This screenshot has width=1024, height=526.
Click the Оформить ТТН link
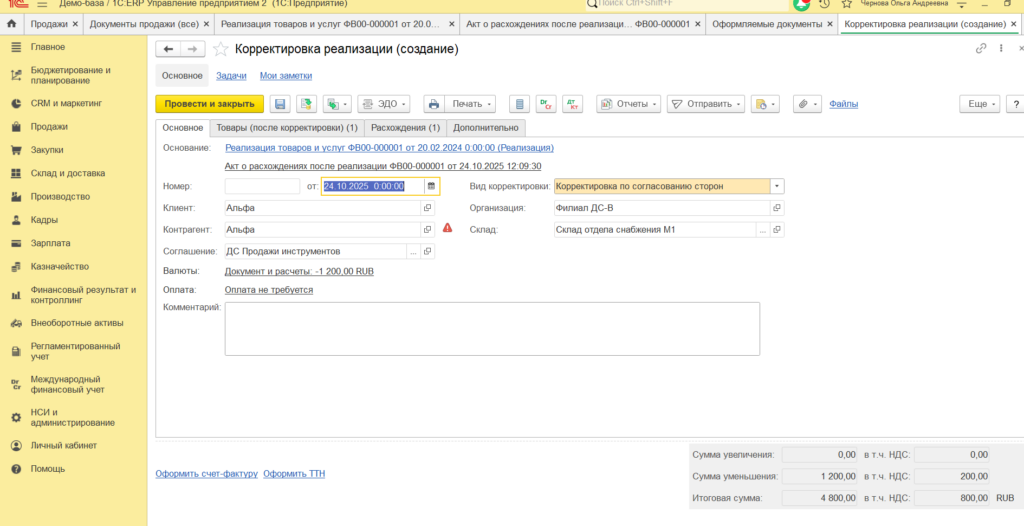(x=294, y=474)
